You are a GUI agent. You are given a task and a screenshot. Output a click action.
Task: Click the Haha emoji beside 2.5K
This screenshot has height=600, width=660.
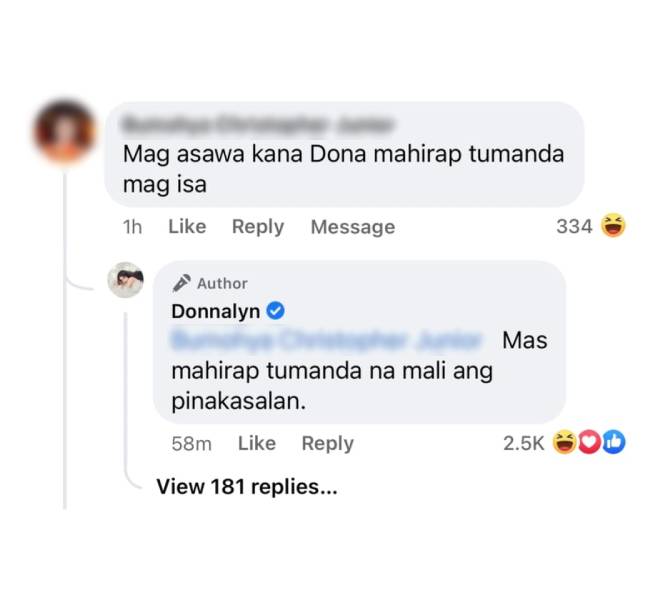(x=564, y=443)
